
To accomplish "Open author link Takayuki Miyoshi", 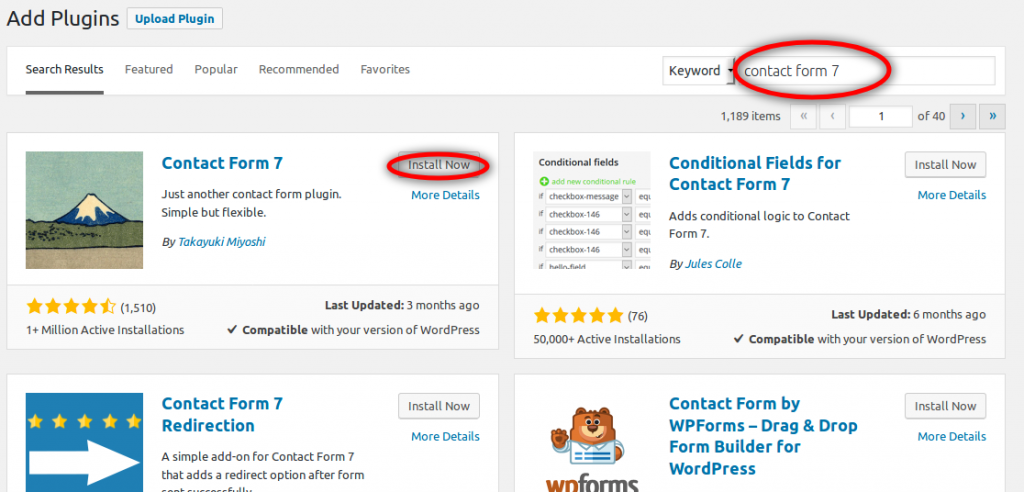I will pos(222,242).
